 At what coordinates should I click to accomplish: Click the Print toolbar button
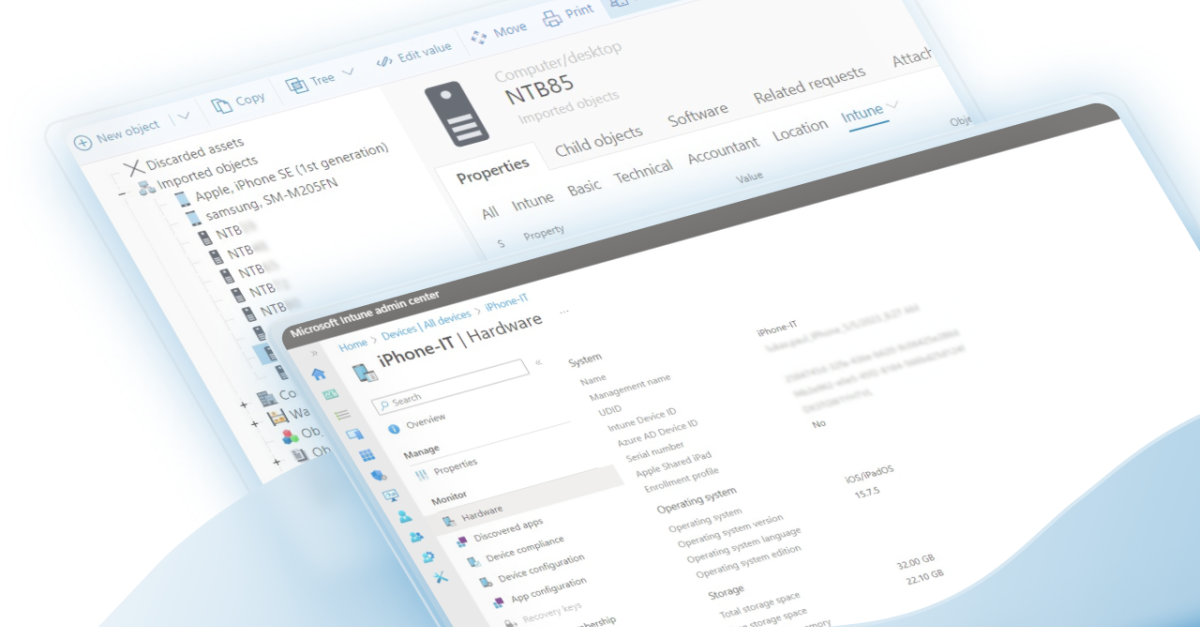click(x=568, y=14)
